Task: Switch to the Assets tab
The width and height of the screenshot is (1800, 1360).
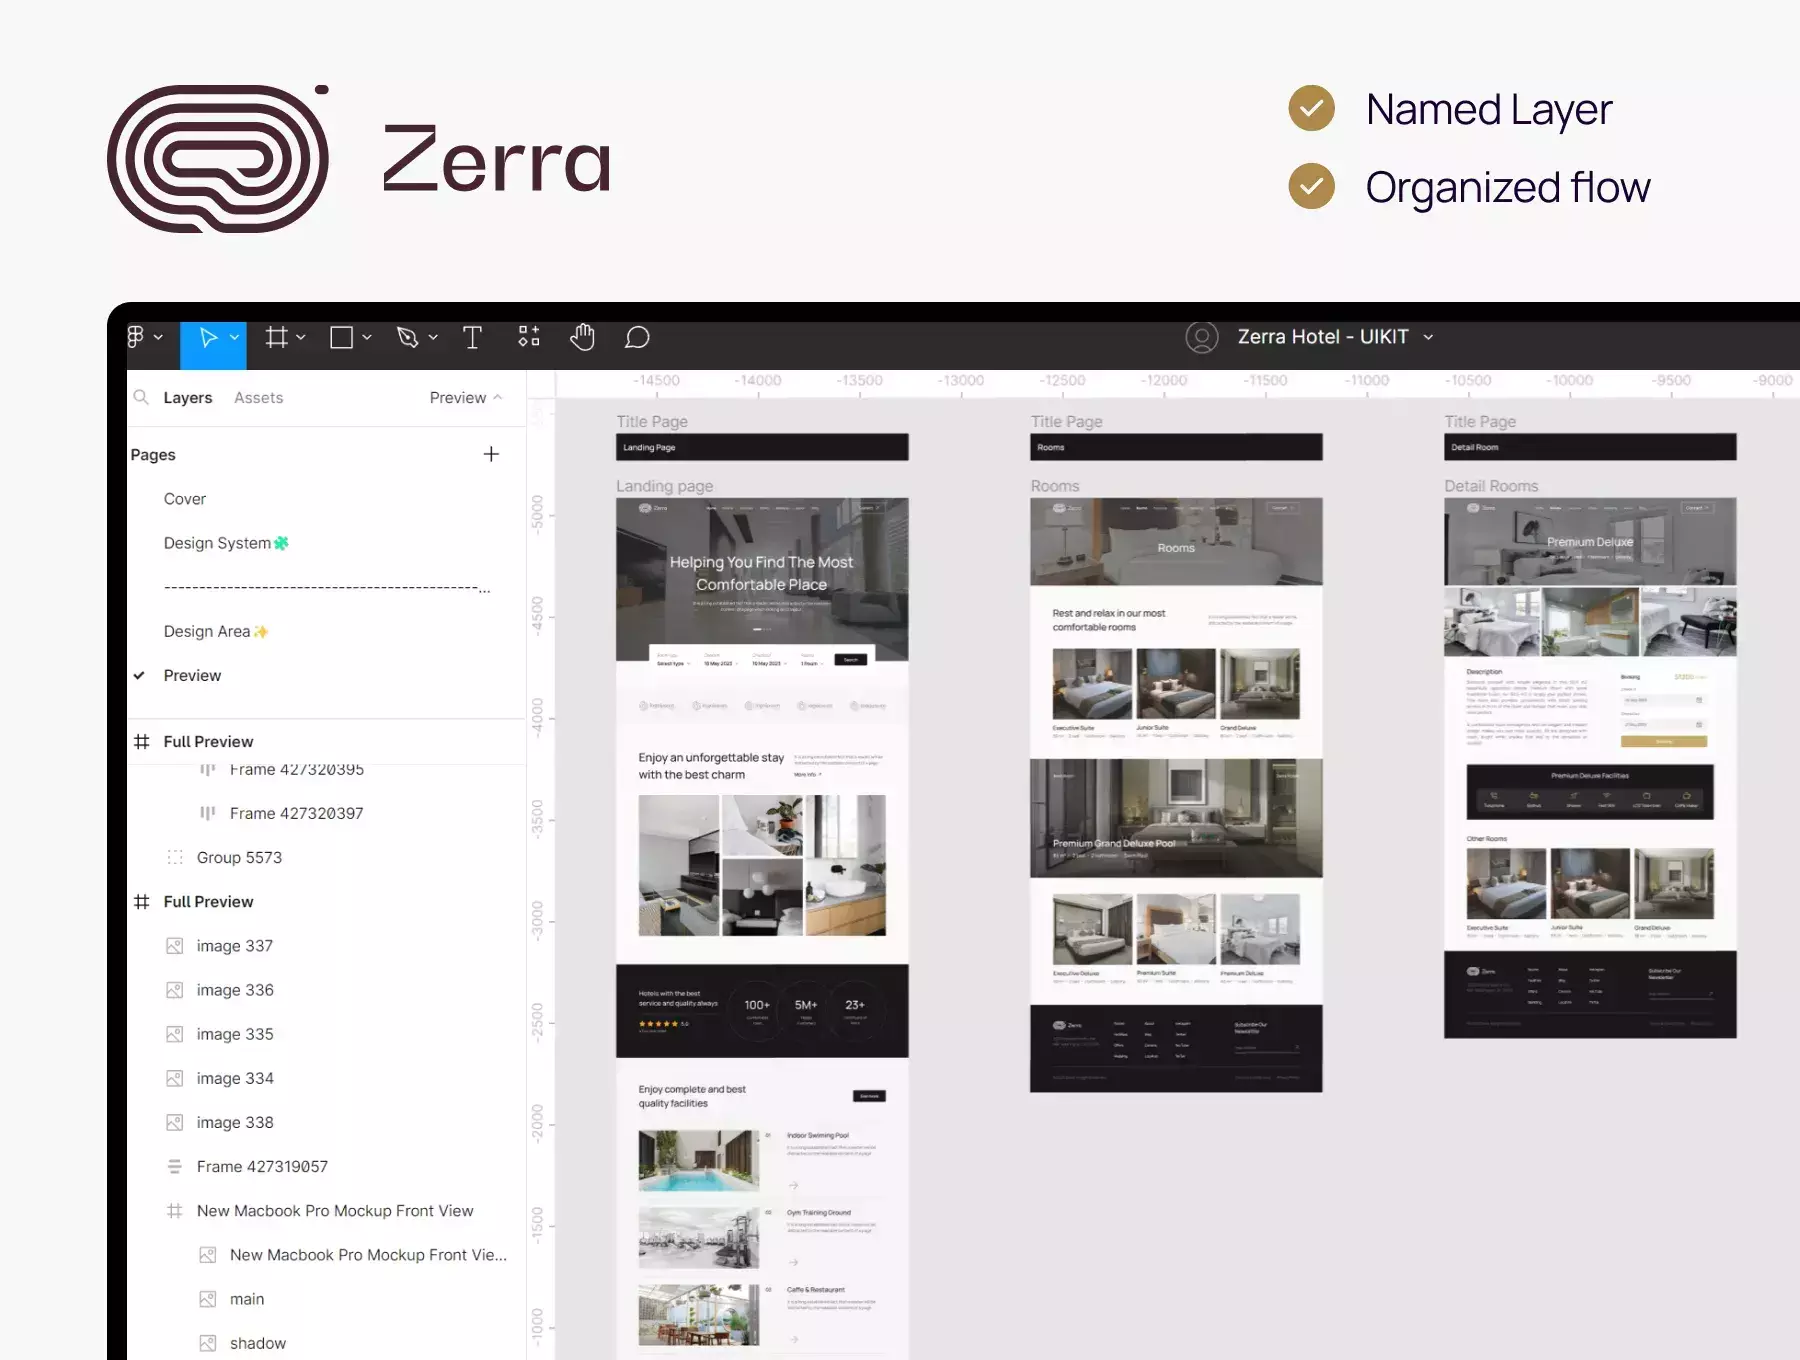Action: (259, 397)
